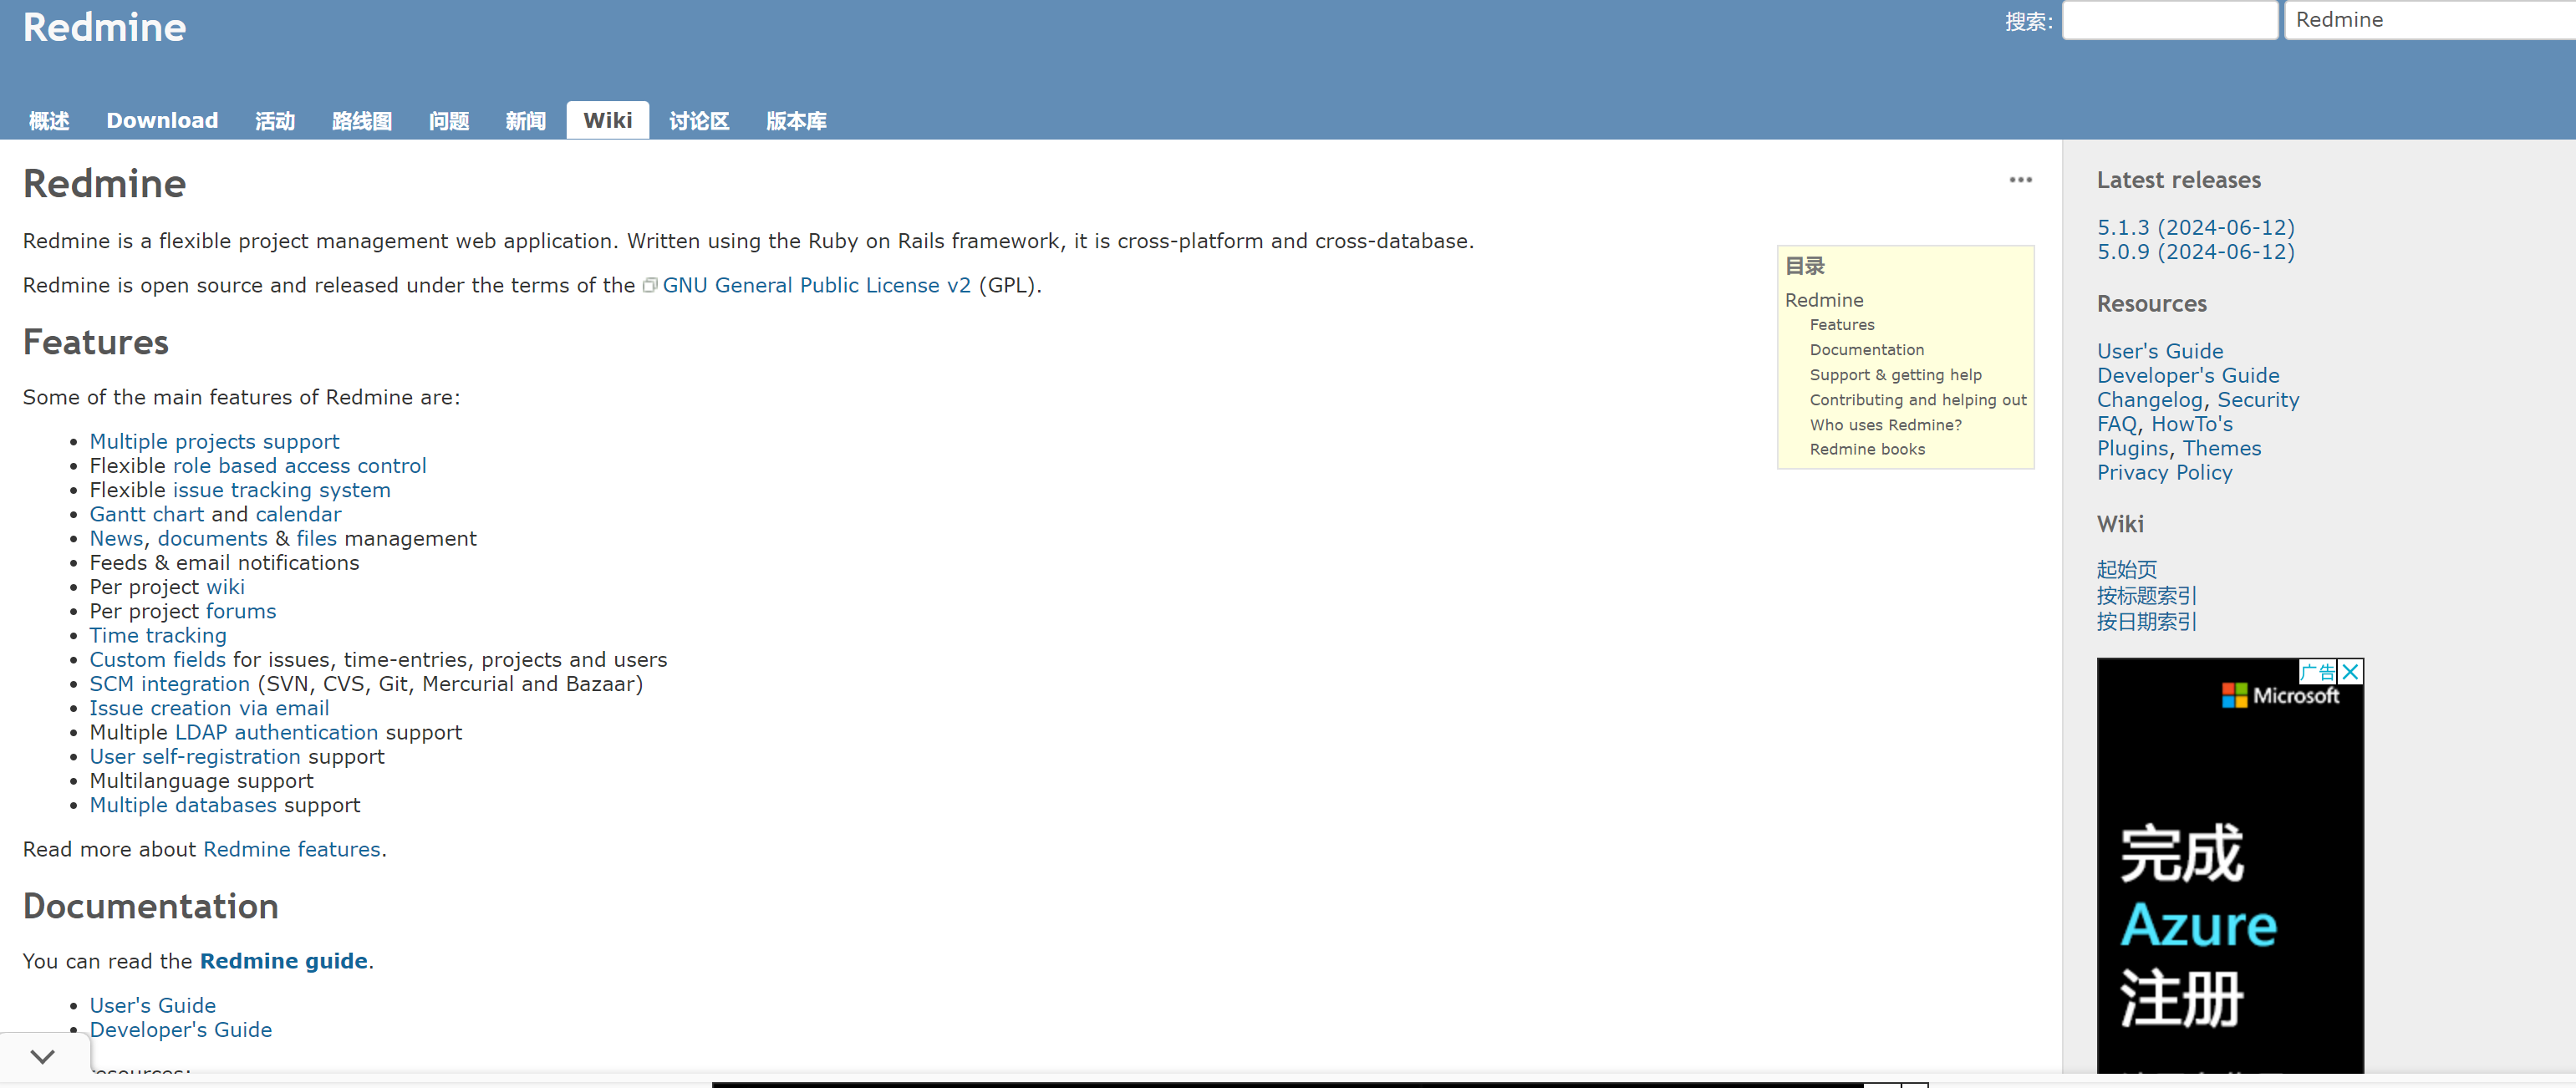The height and width of the screenshot is (1088, 2576).
Task: Open Developer's Guide in Documentation list
Action: click(181, 1029)
